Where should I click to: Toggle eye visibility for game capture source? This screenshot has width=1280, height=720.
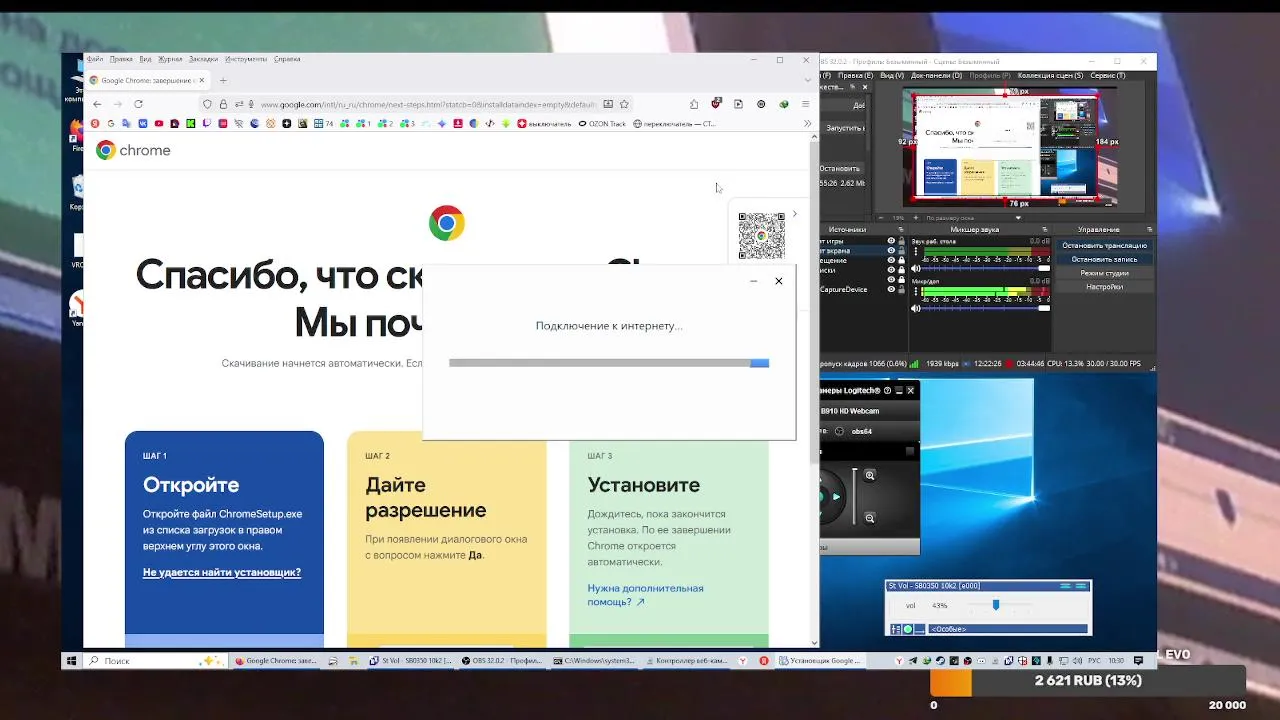point(891,241)
